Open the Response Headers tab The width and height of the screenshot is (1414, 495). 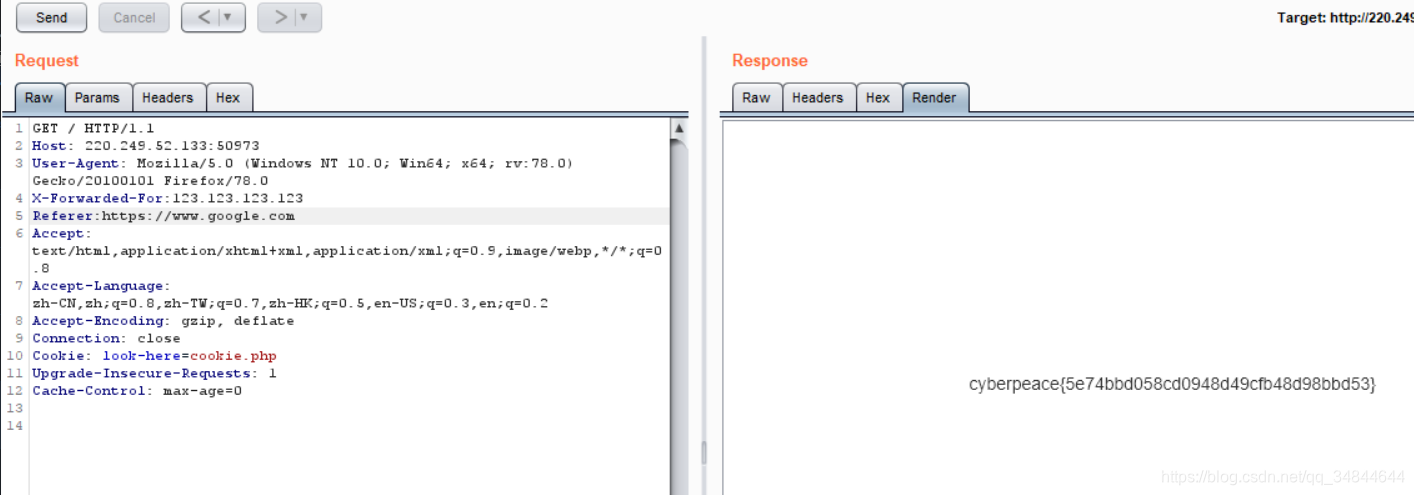coord(817,97)
